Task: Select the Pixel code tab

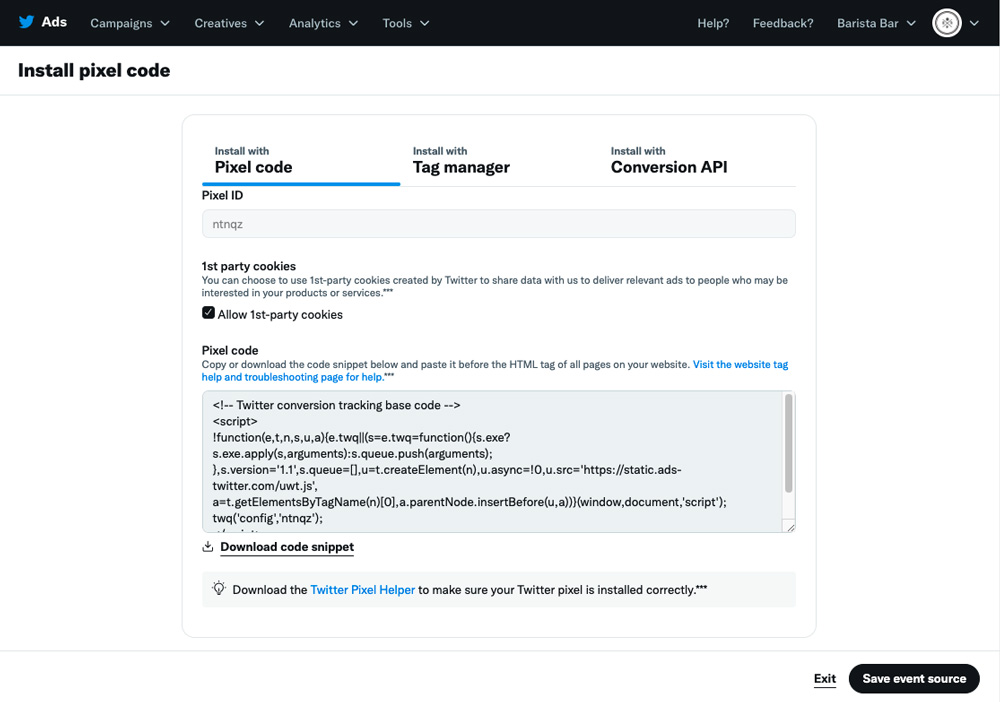Action: click(x=253, y=161)
